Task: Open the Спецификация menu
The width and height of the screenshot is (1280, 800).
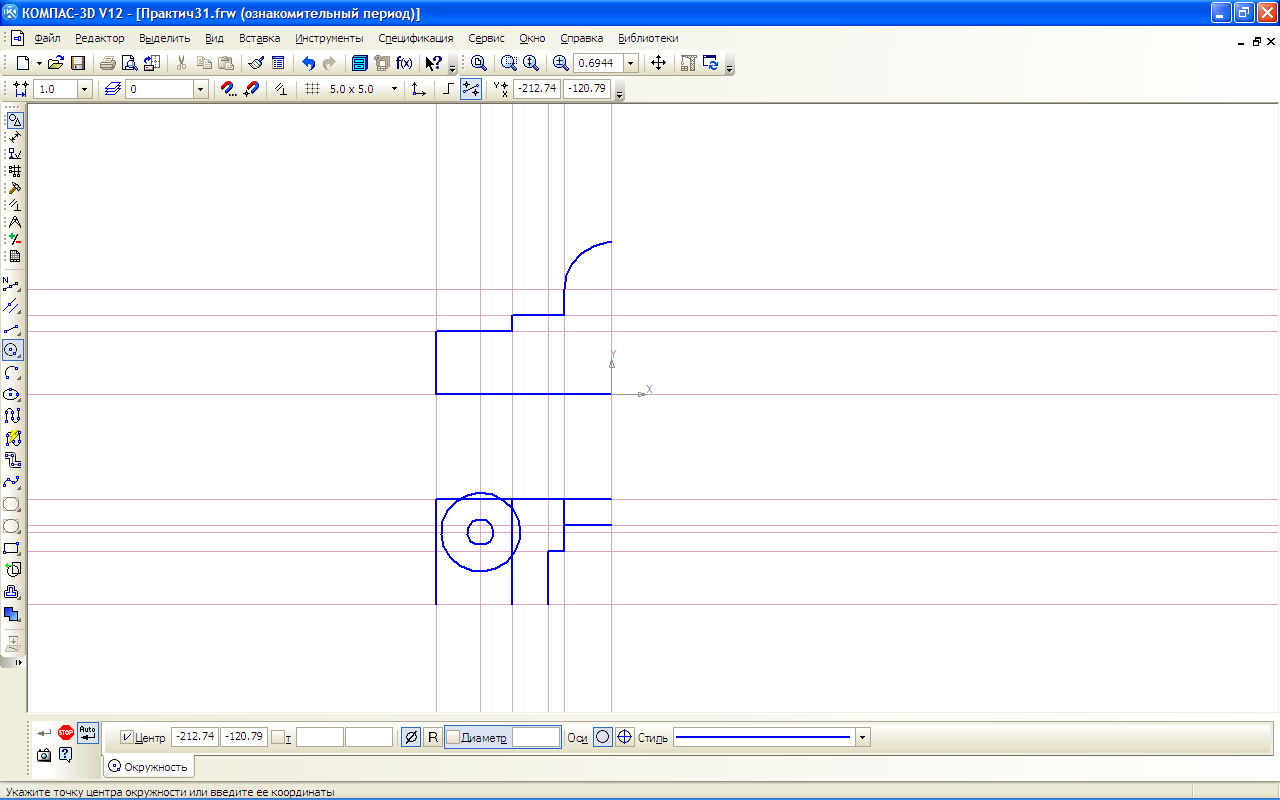Action: [416, 38]
